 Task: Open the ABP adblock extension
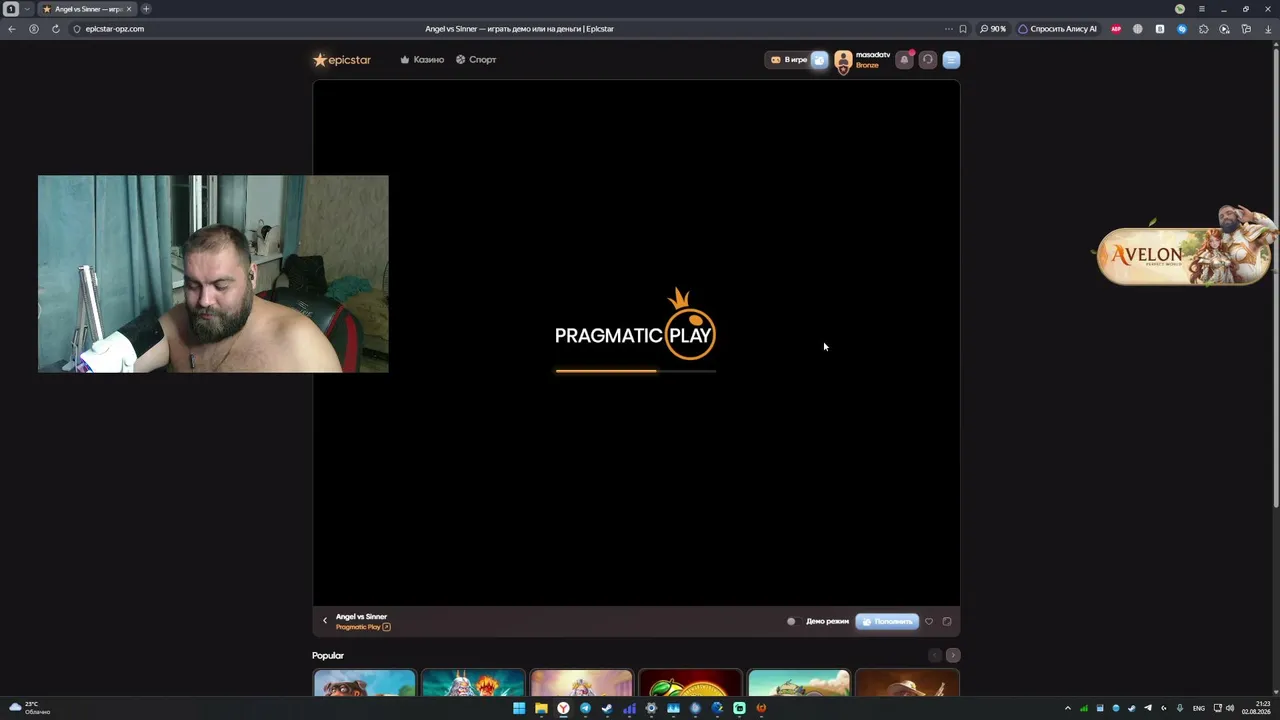coord(1116,29)
